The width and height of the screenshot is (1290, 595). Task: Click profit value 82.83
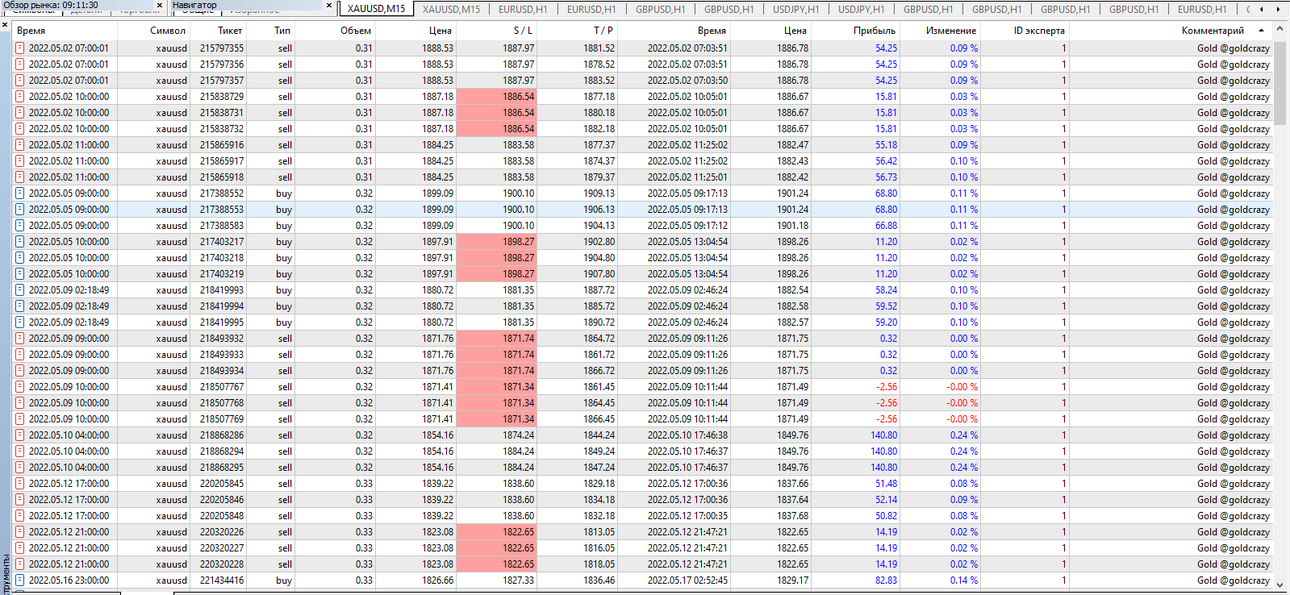pyautogui.click(x=886, y=580)
